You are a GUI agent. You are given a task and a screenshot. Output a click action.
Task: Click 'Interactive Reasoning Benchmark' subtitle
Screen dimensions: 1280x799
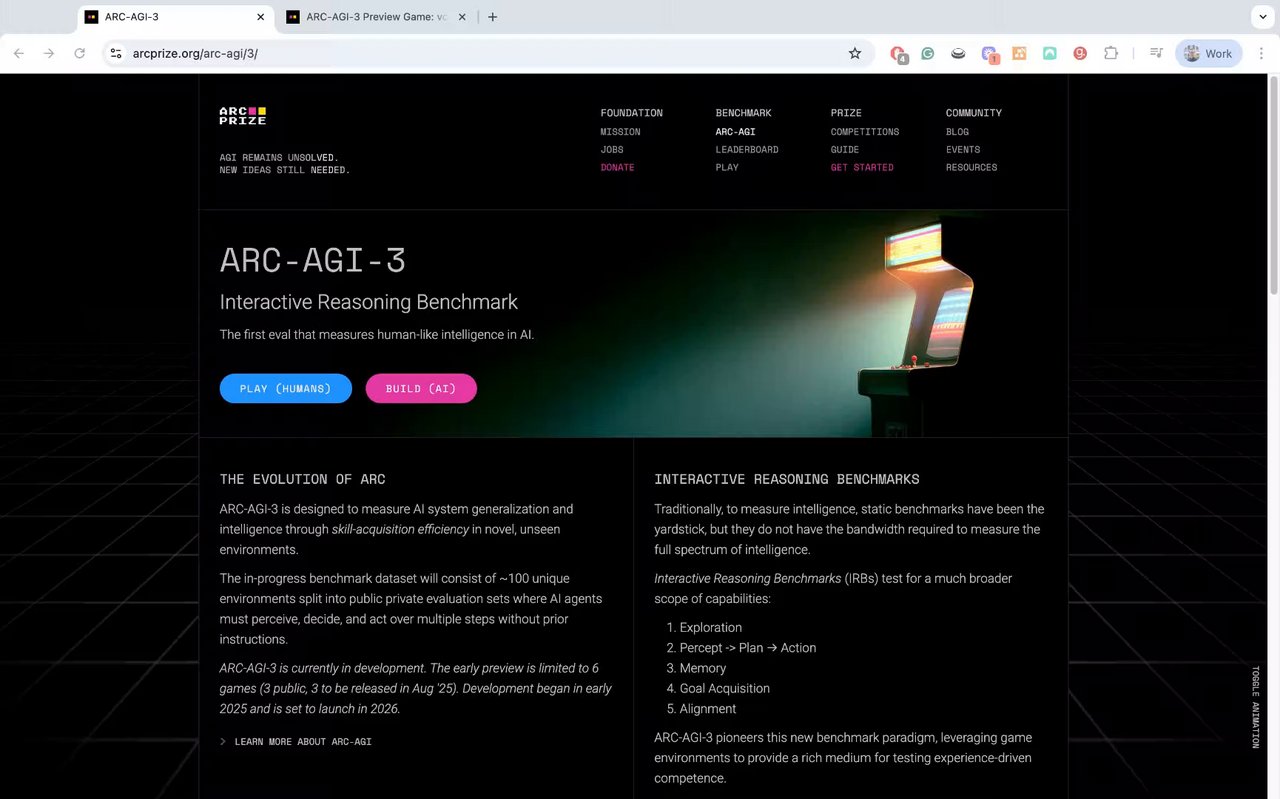pos(369,302)
